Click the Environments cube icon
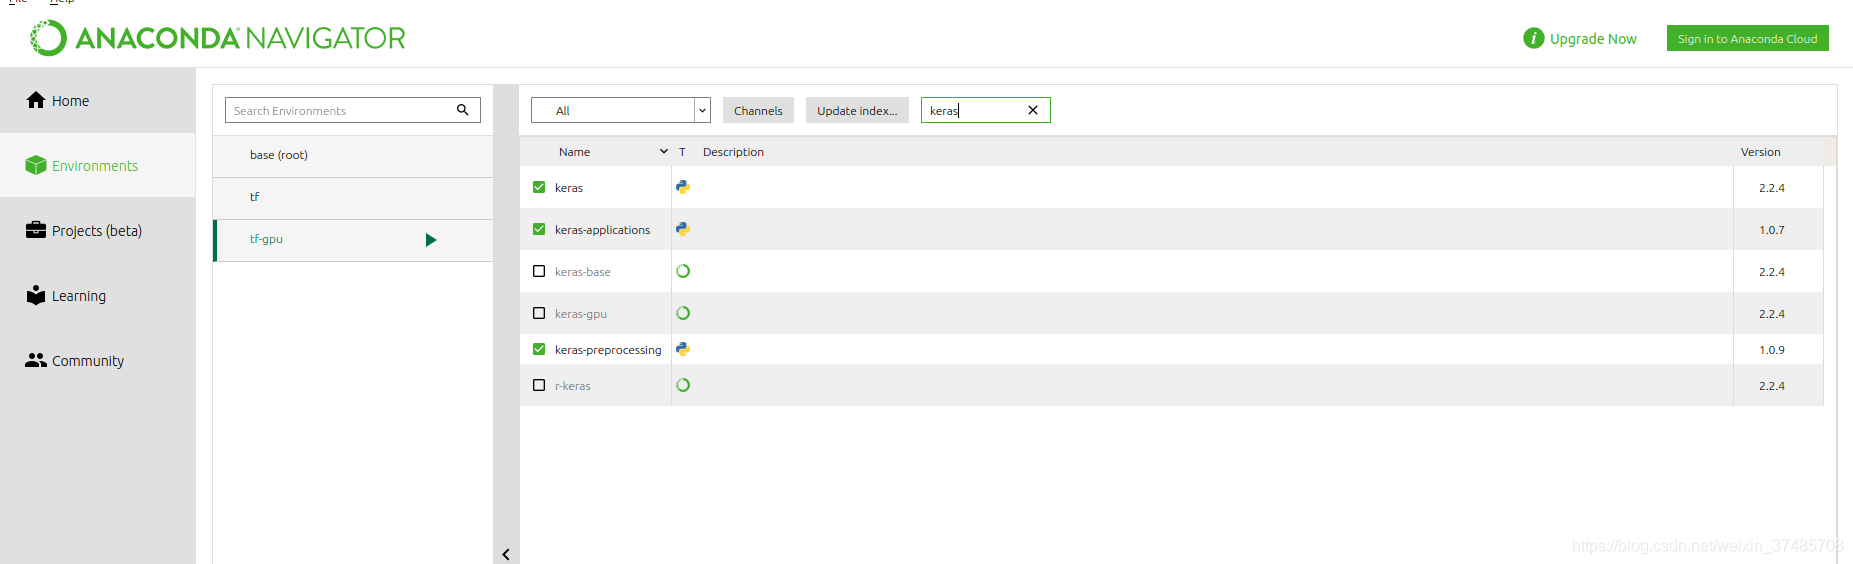The height and width of the screenshot is (564, 1853). click(36, 165)
